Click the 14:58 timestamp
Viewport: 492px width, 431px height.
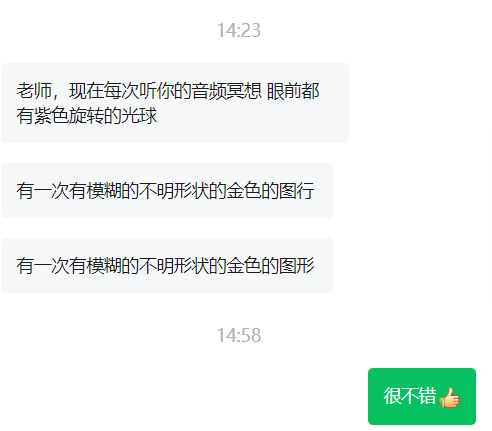pos(239,335)
